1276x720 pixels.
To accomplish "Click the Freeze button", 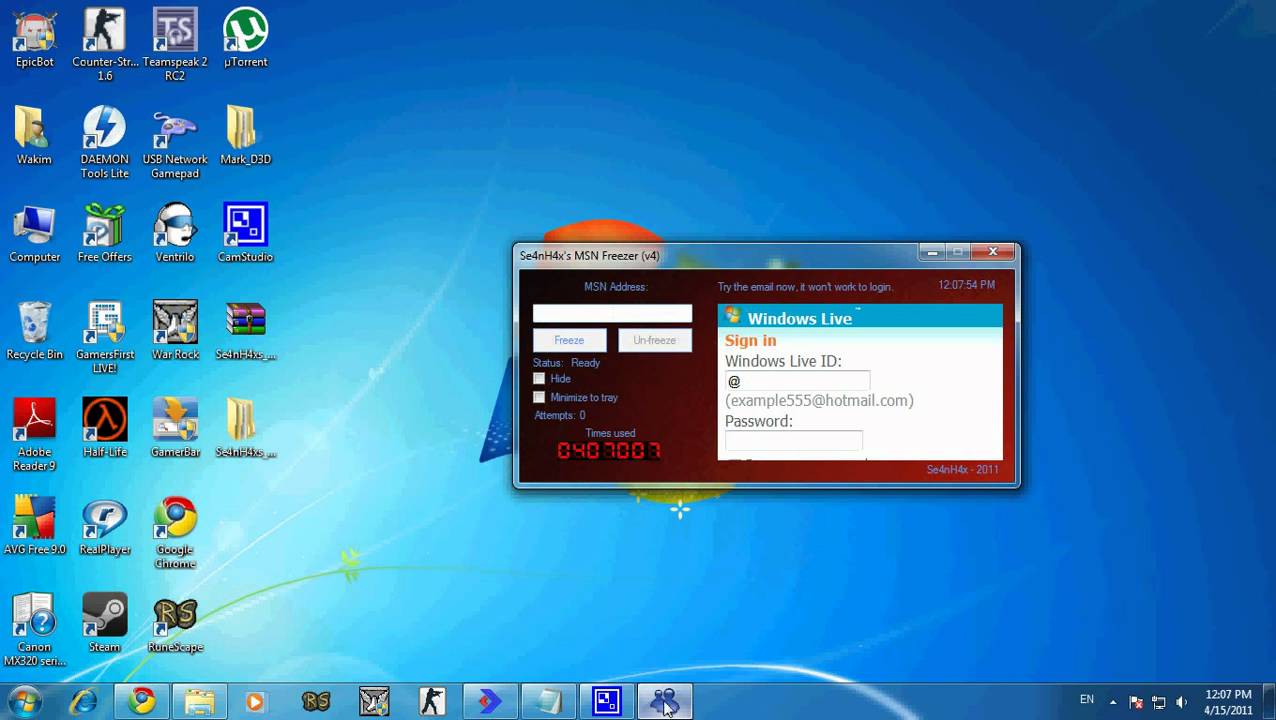I will pos(569,340).
